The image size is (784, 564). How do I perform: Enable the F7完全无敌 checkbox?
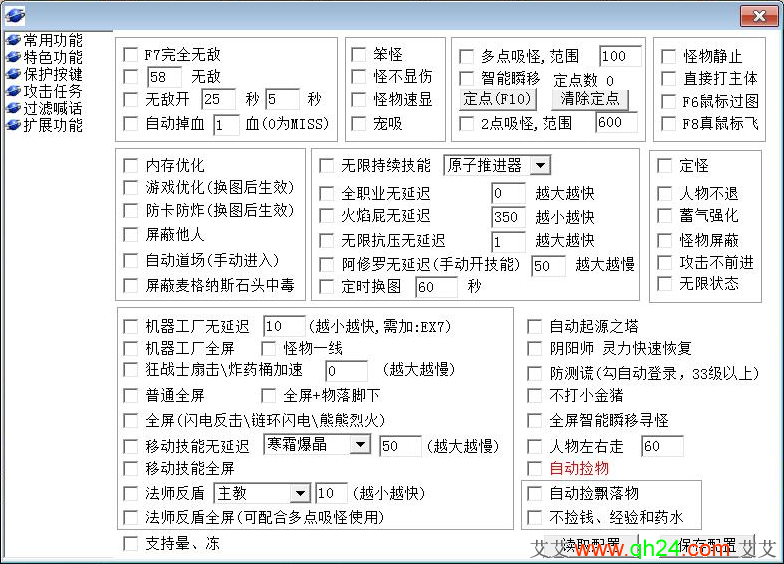(x=131, y=55)
